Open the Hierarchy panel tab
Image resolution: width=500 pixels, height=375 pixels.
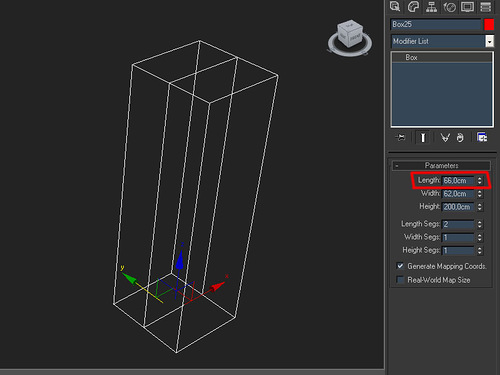point(431,6)
